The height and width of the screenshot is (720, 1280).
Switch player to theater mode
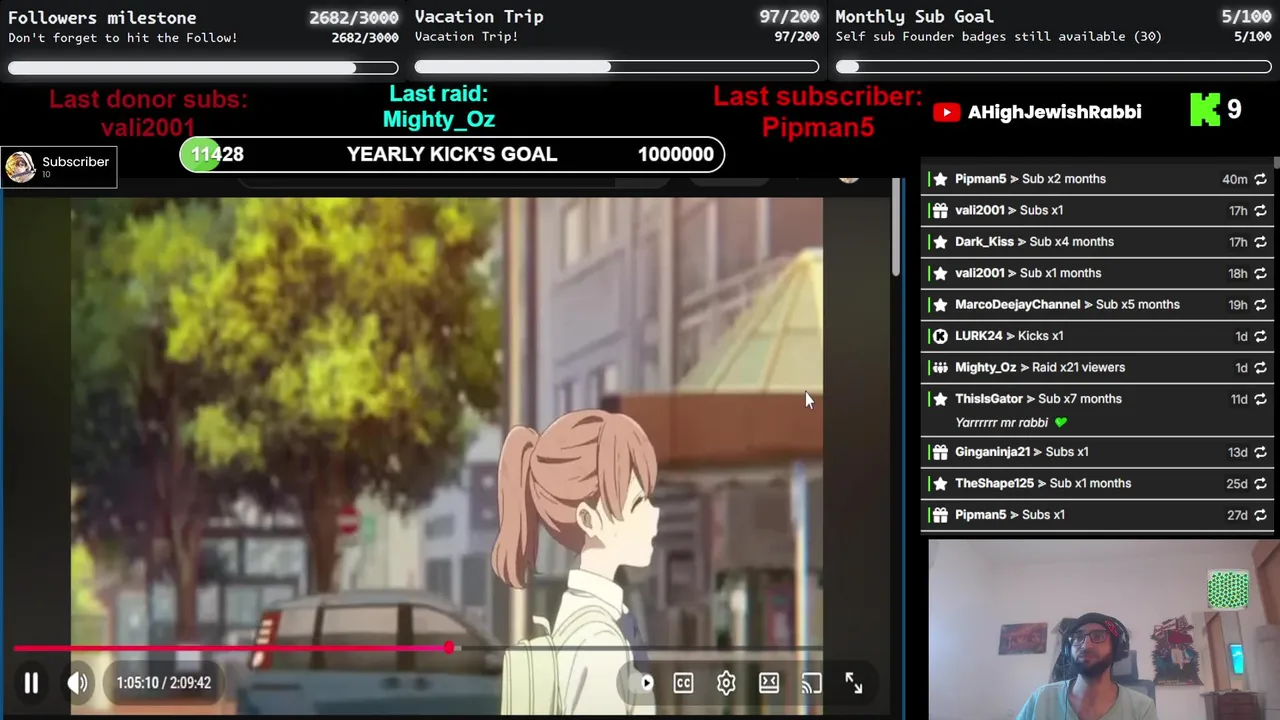(769, 683)
